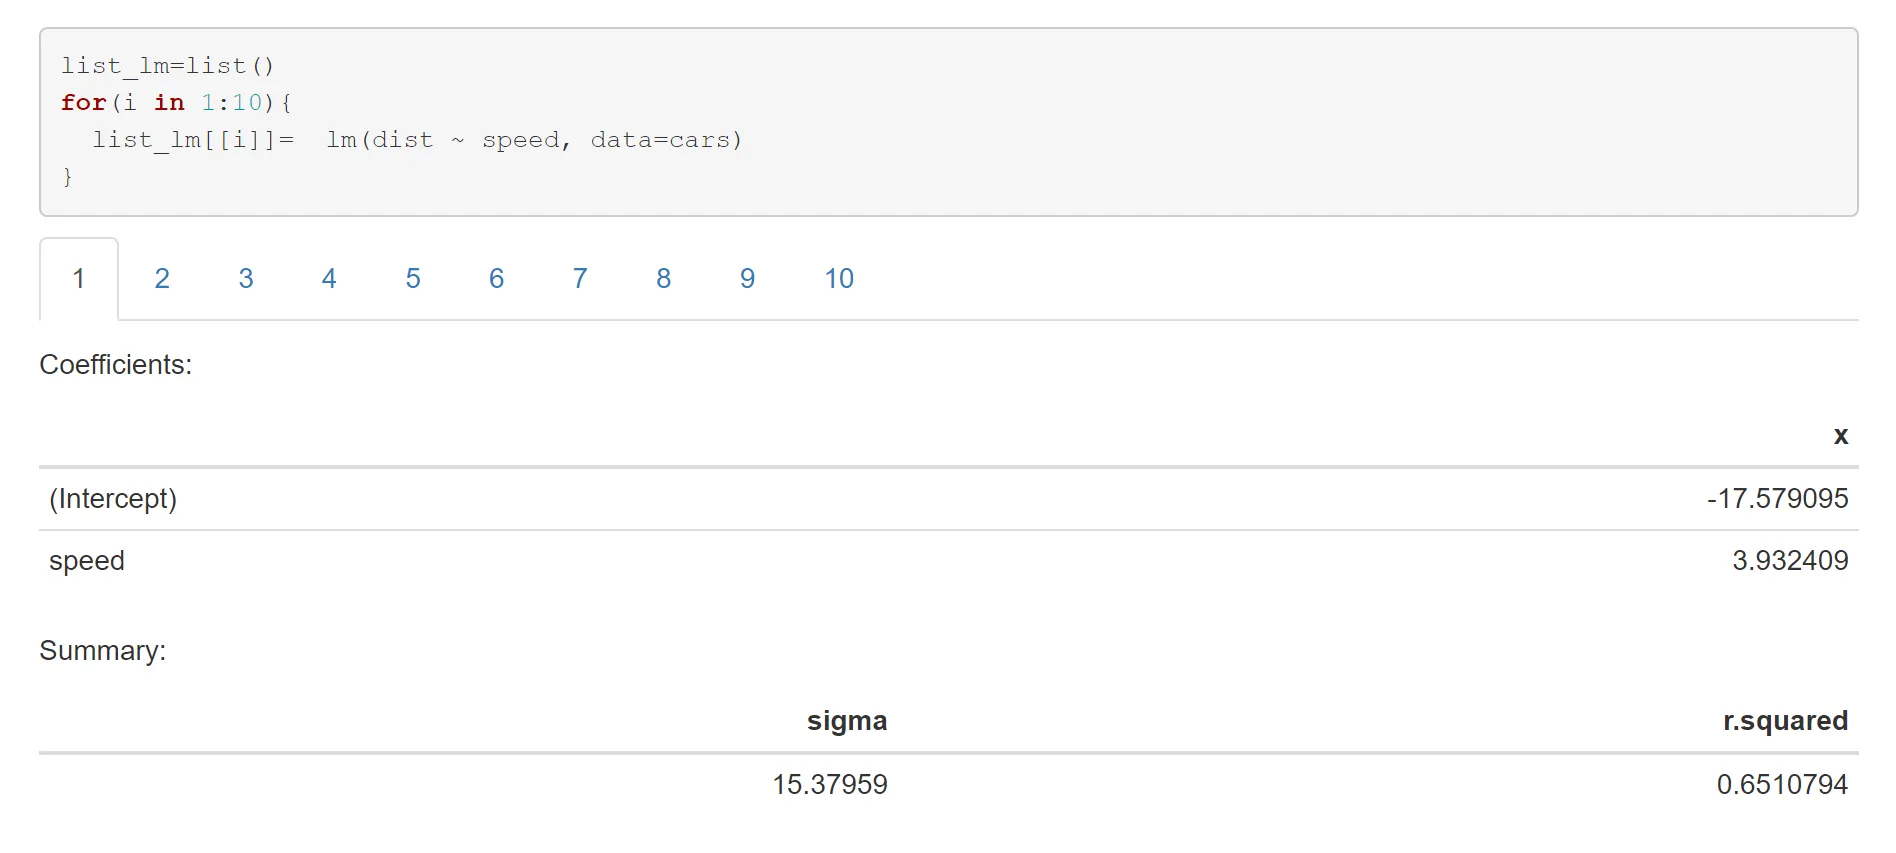Show tab 5 model output
Viewport: 1896px width, 853px height.
coord(413,279)
